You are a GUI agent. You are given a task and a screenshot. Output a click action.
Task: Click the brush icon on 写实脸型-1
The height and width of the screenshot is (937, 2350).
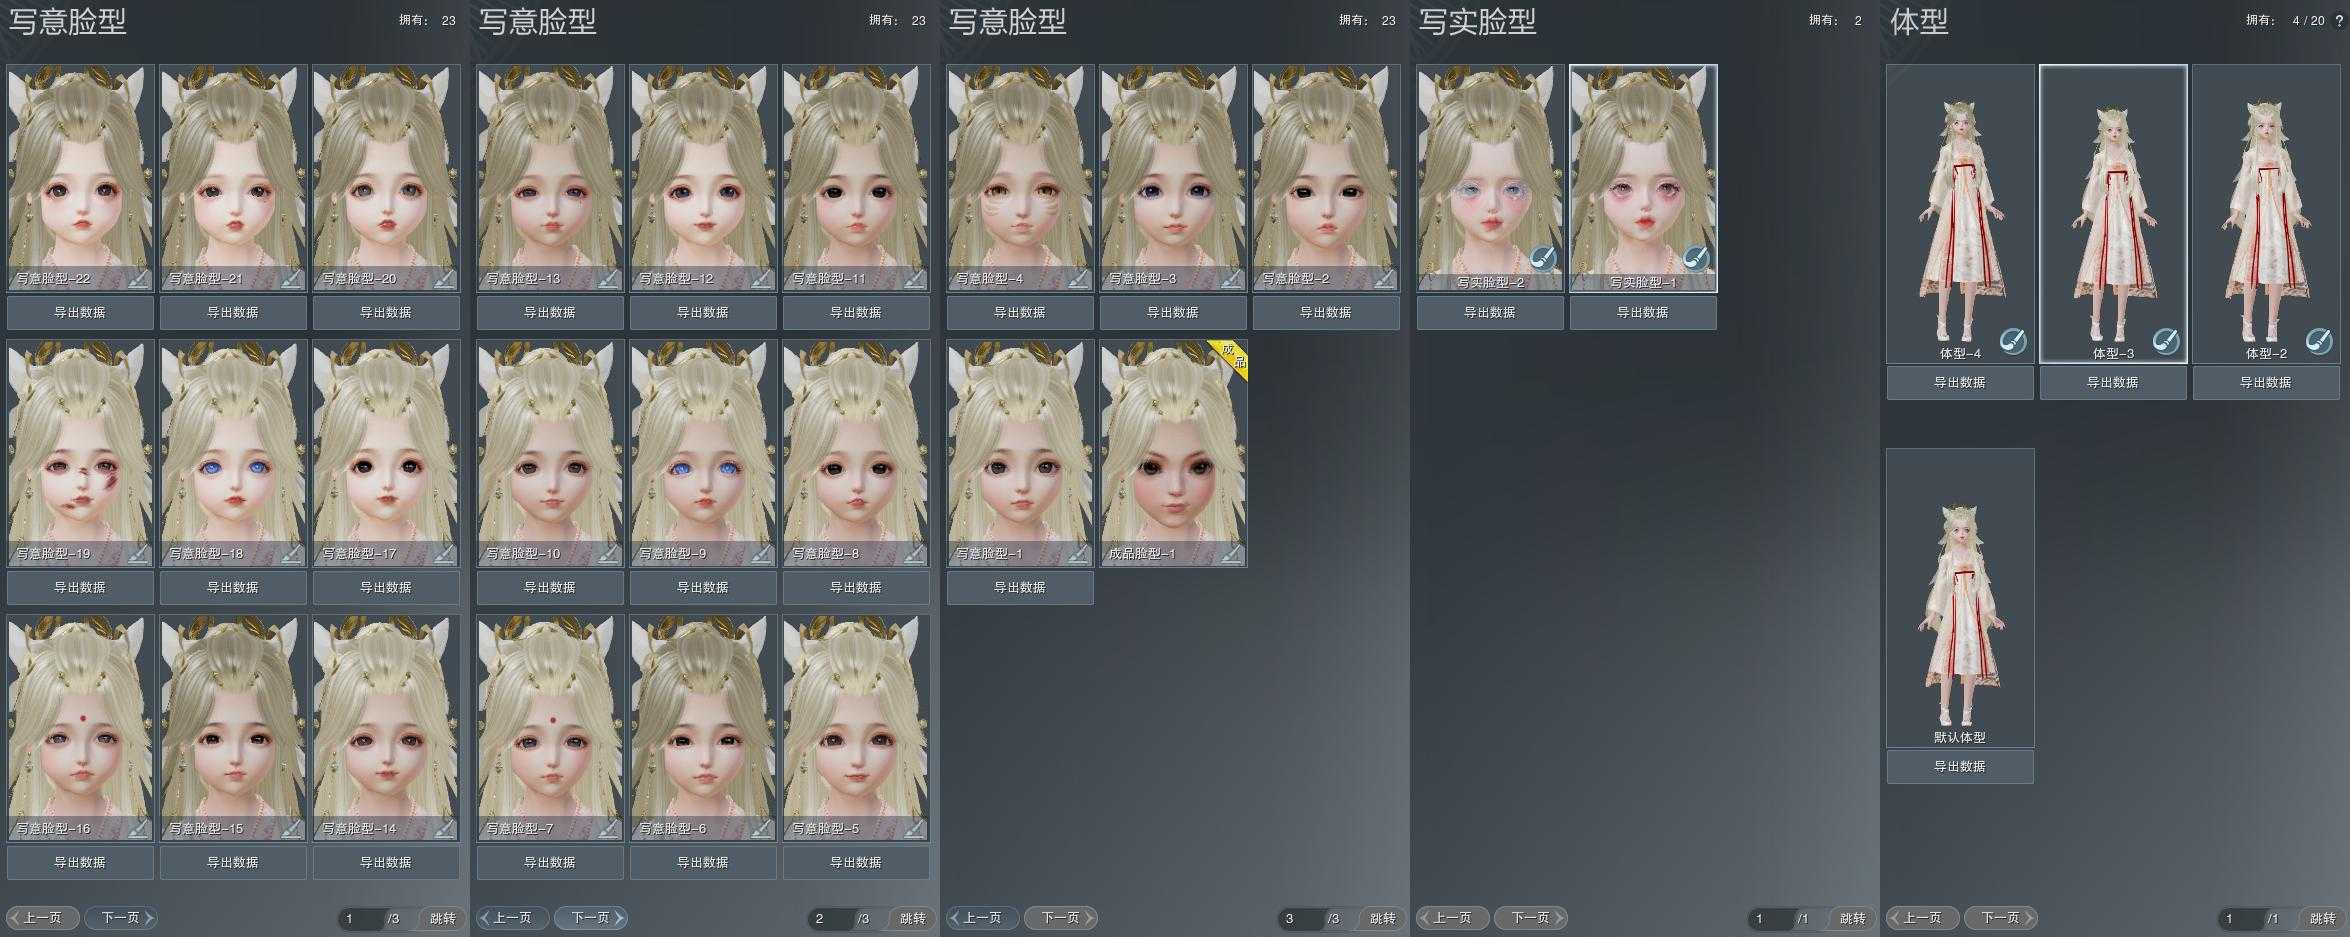point(1696,259)
